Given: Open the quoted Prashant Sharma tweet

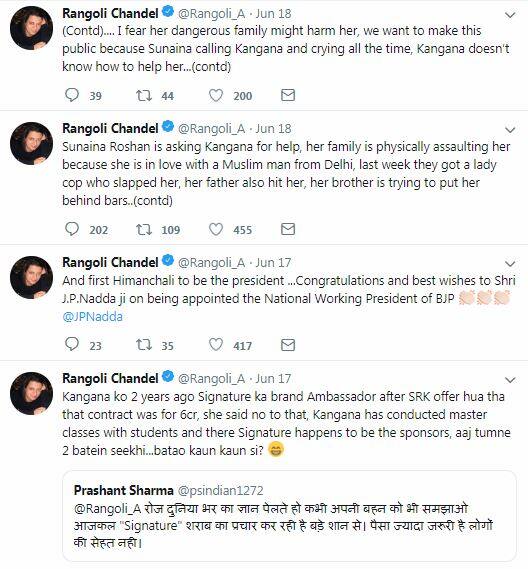Looking at the screenshot, I should pos(289,516).
